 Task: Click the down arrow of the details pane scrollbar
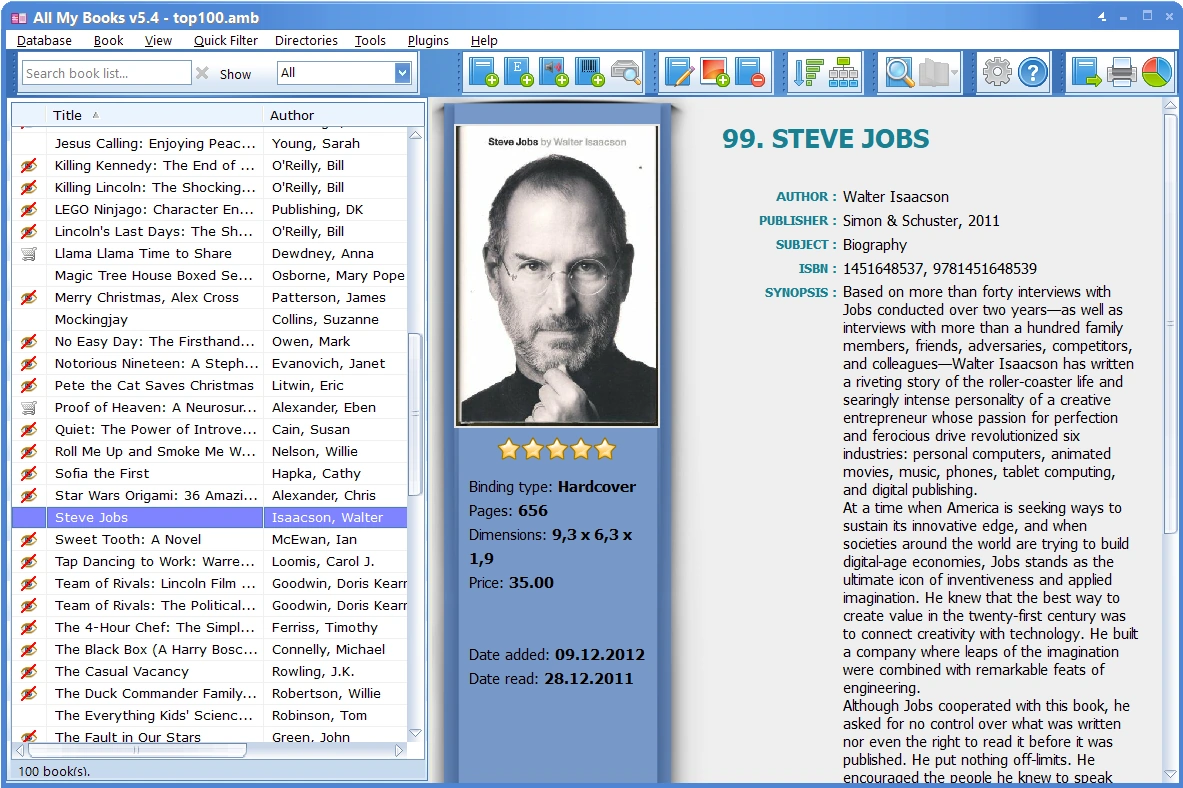coord(1170,774)
